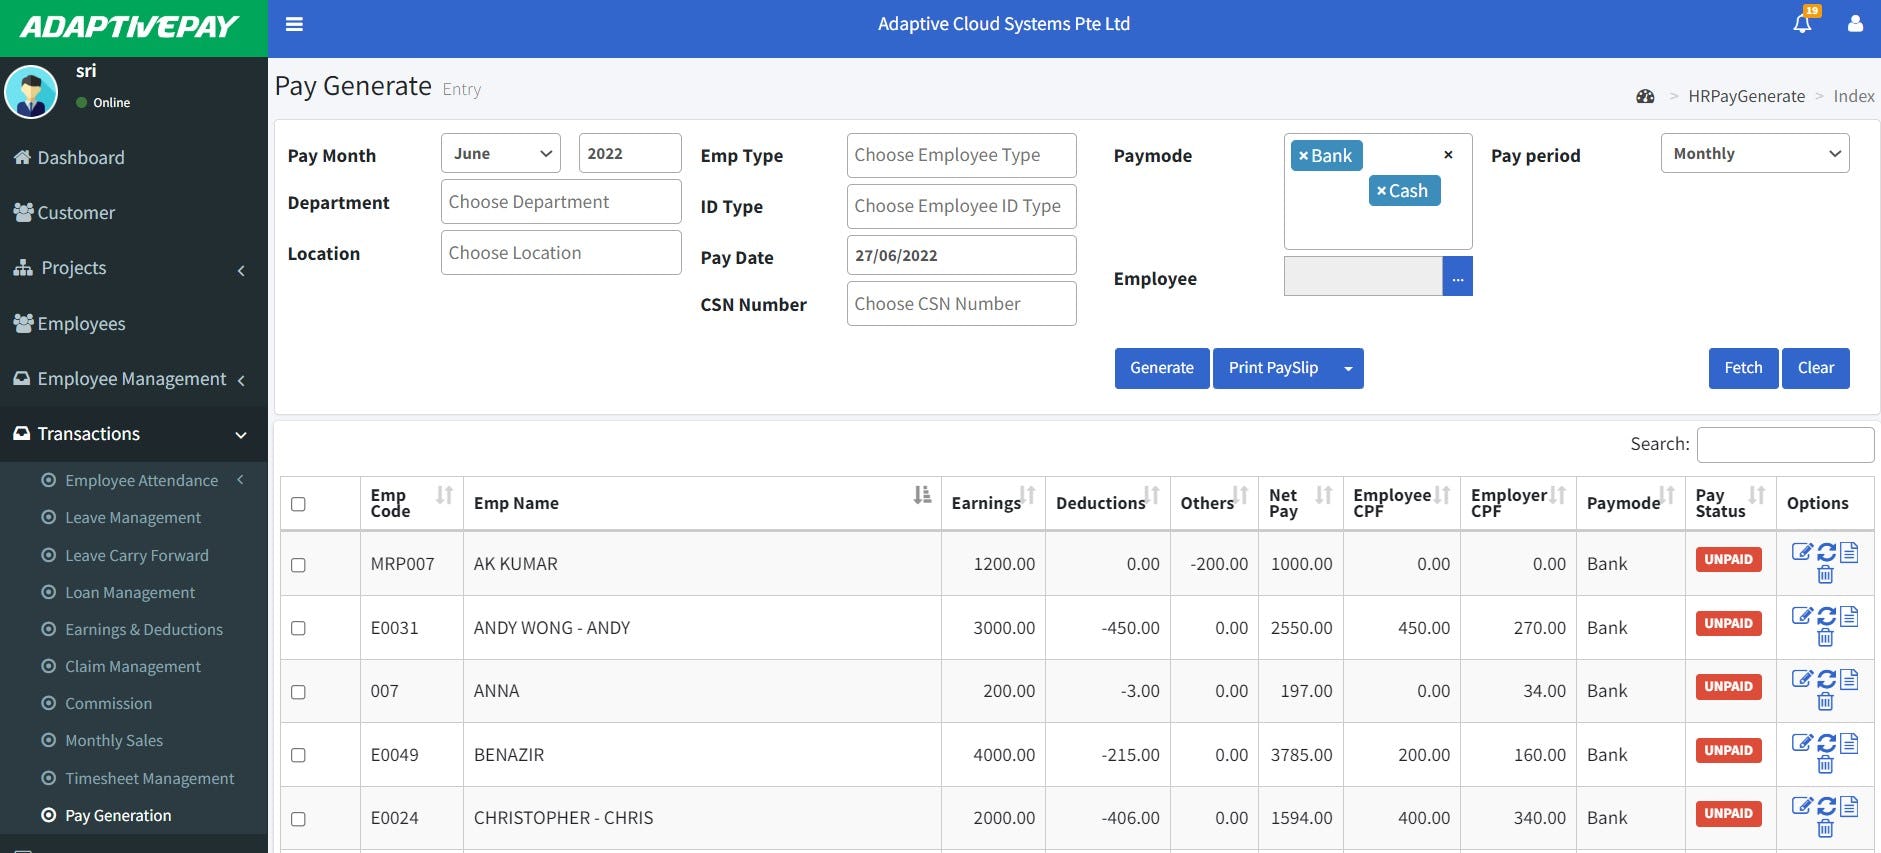Delete pay record for AK KUMAR
This screenshot has height=853, width=1881.
1825,574
